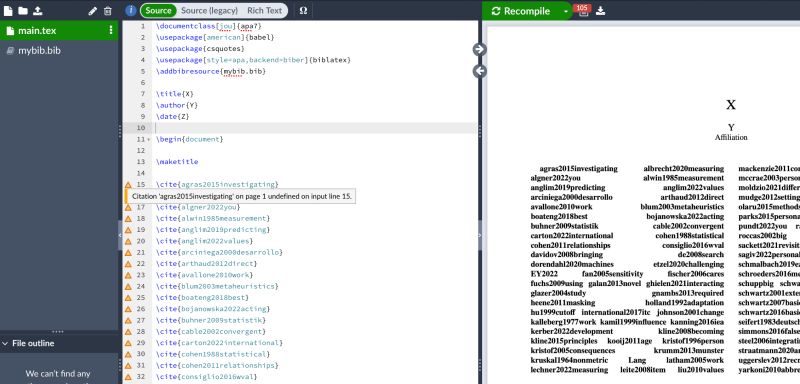Click the warning triangle on line 30
800x384 pixels.
(x=128, y=354)
